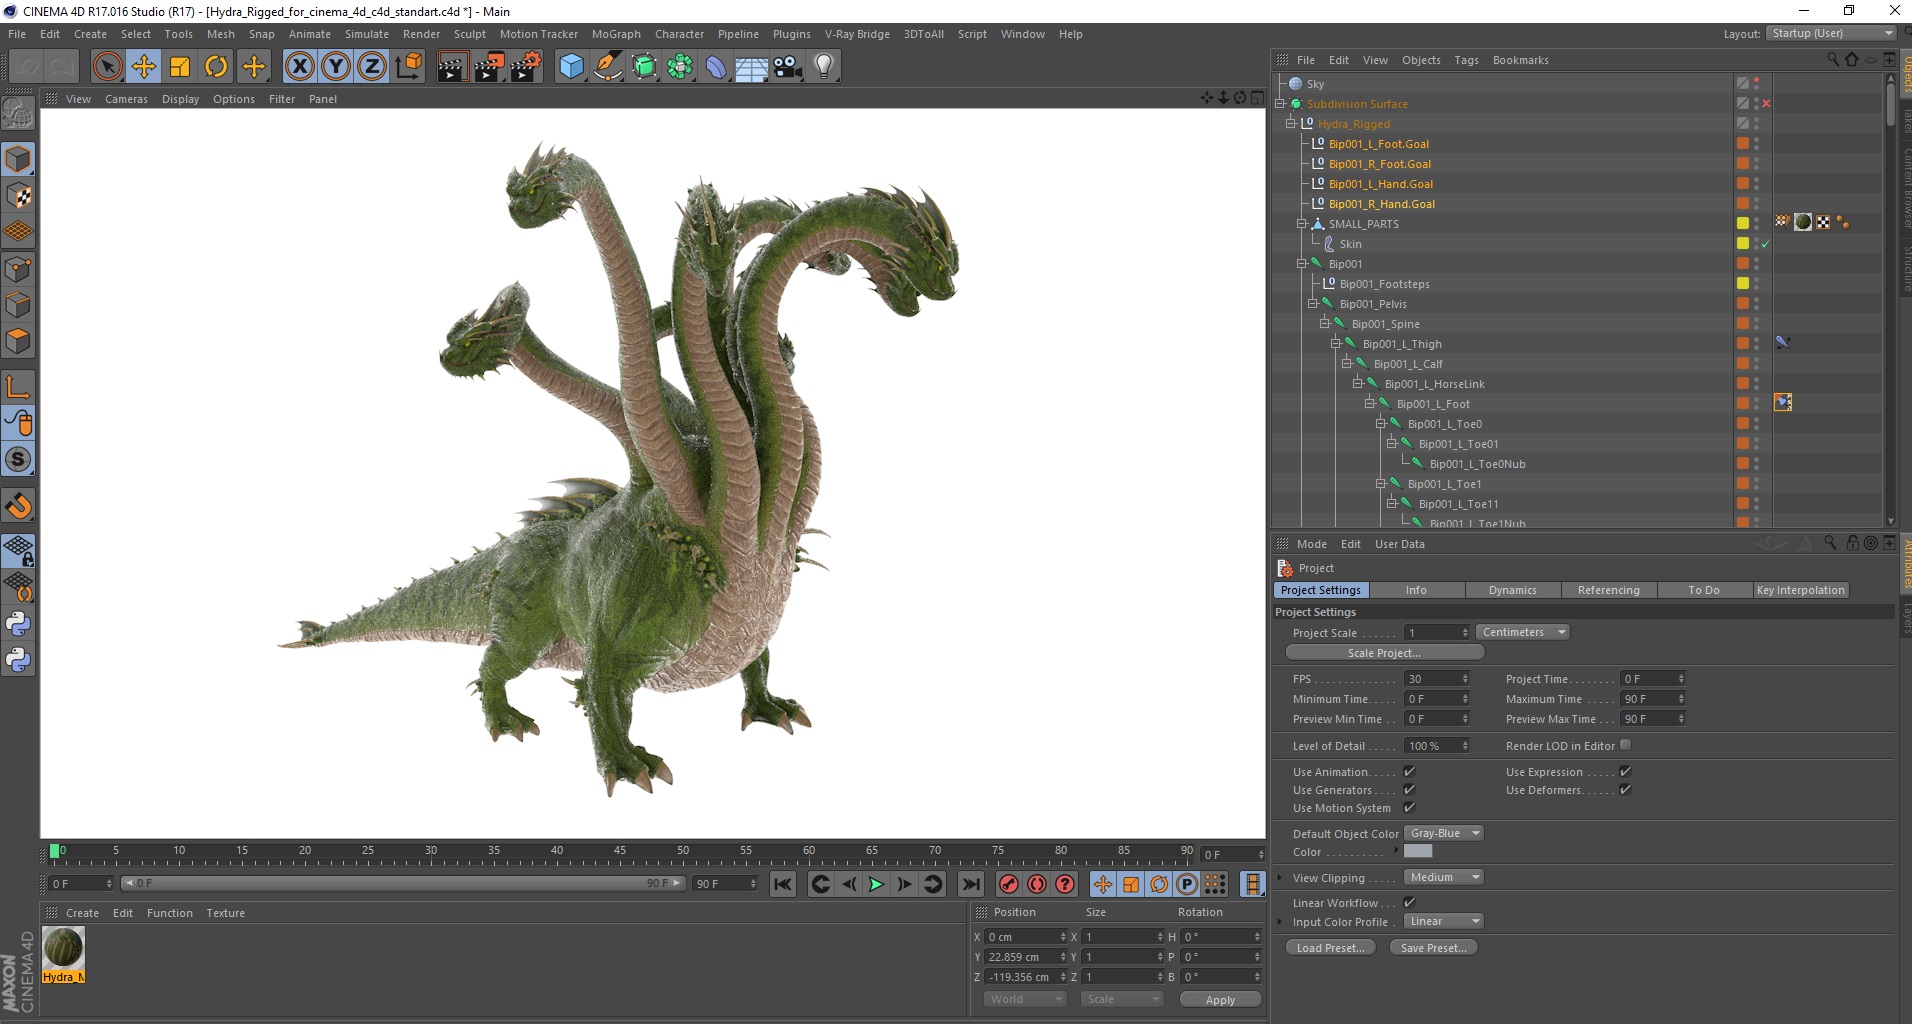
Task: Toggle X axis lock
Action: click(299, 67)
